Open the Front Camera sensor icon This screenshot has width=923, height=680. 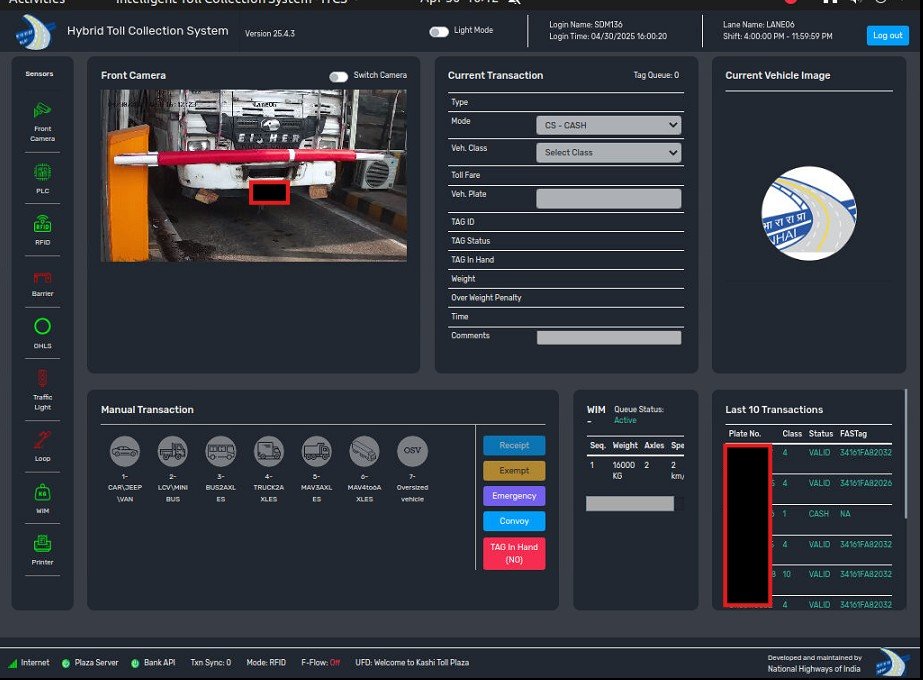(x=42, y=110)
